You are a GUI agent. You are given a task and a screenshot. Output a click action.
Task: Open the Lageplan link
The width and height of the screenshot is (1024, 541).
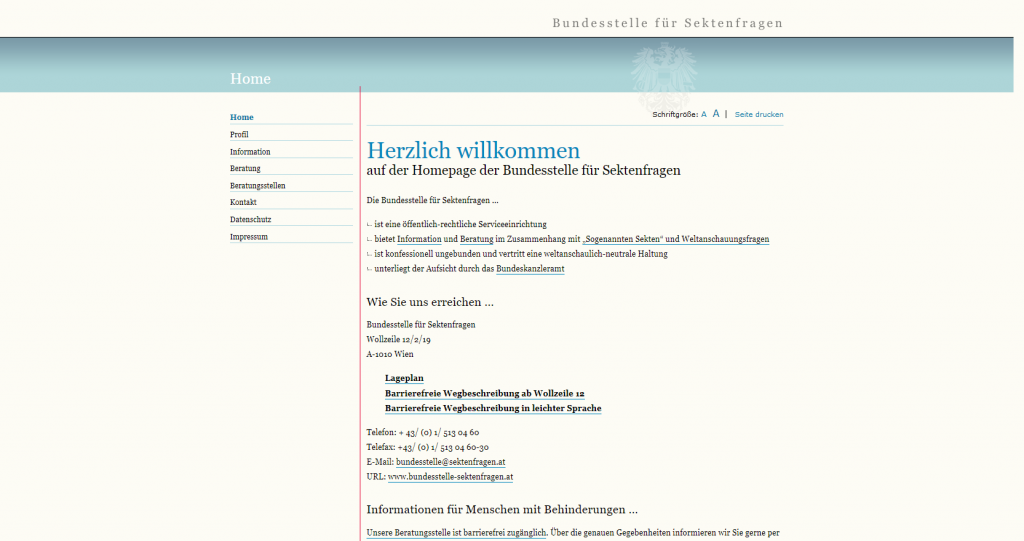tap(404, 378)
